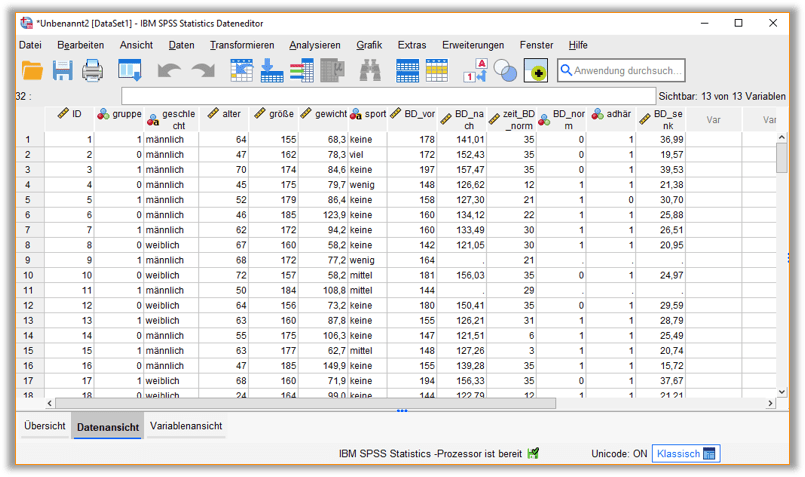Select the gewicht column header
805x477 pixels.
[323, 120]
